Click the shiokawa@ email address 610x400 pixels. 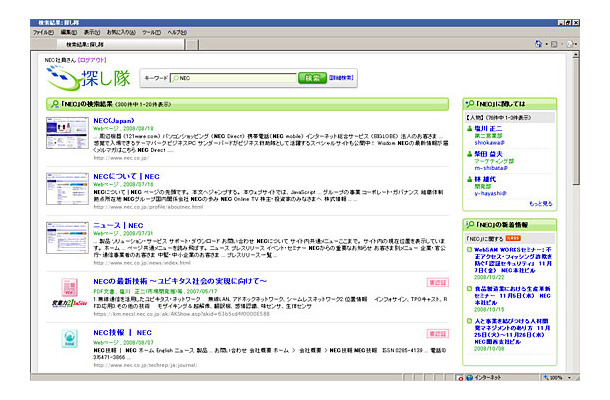coord(489,143)
